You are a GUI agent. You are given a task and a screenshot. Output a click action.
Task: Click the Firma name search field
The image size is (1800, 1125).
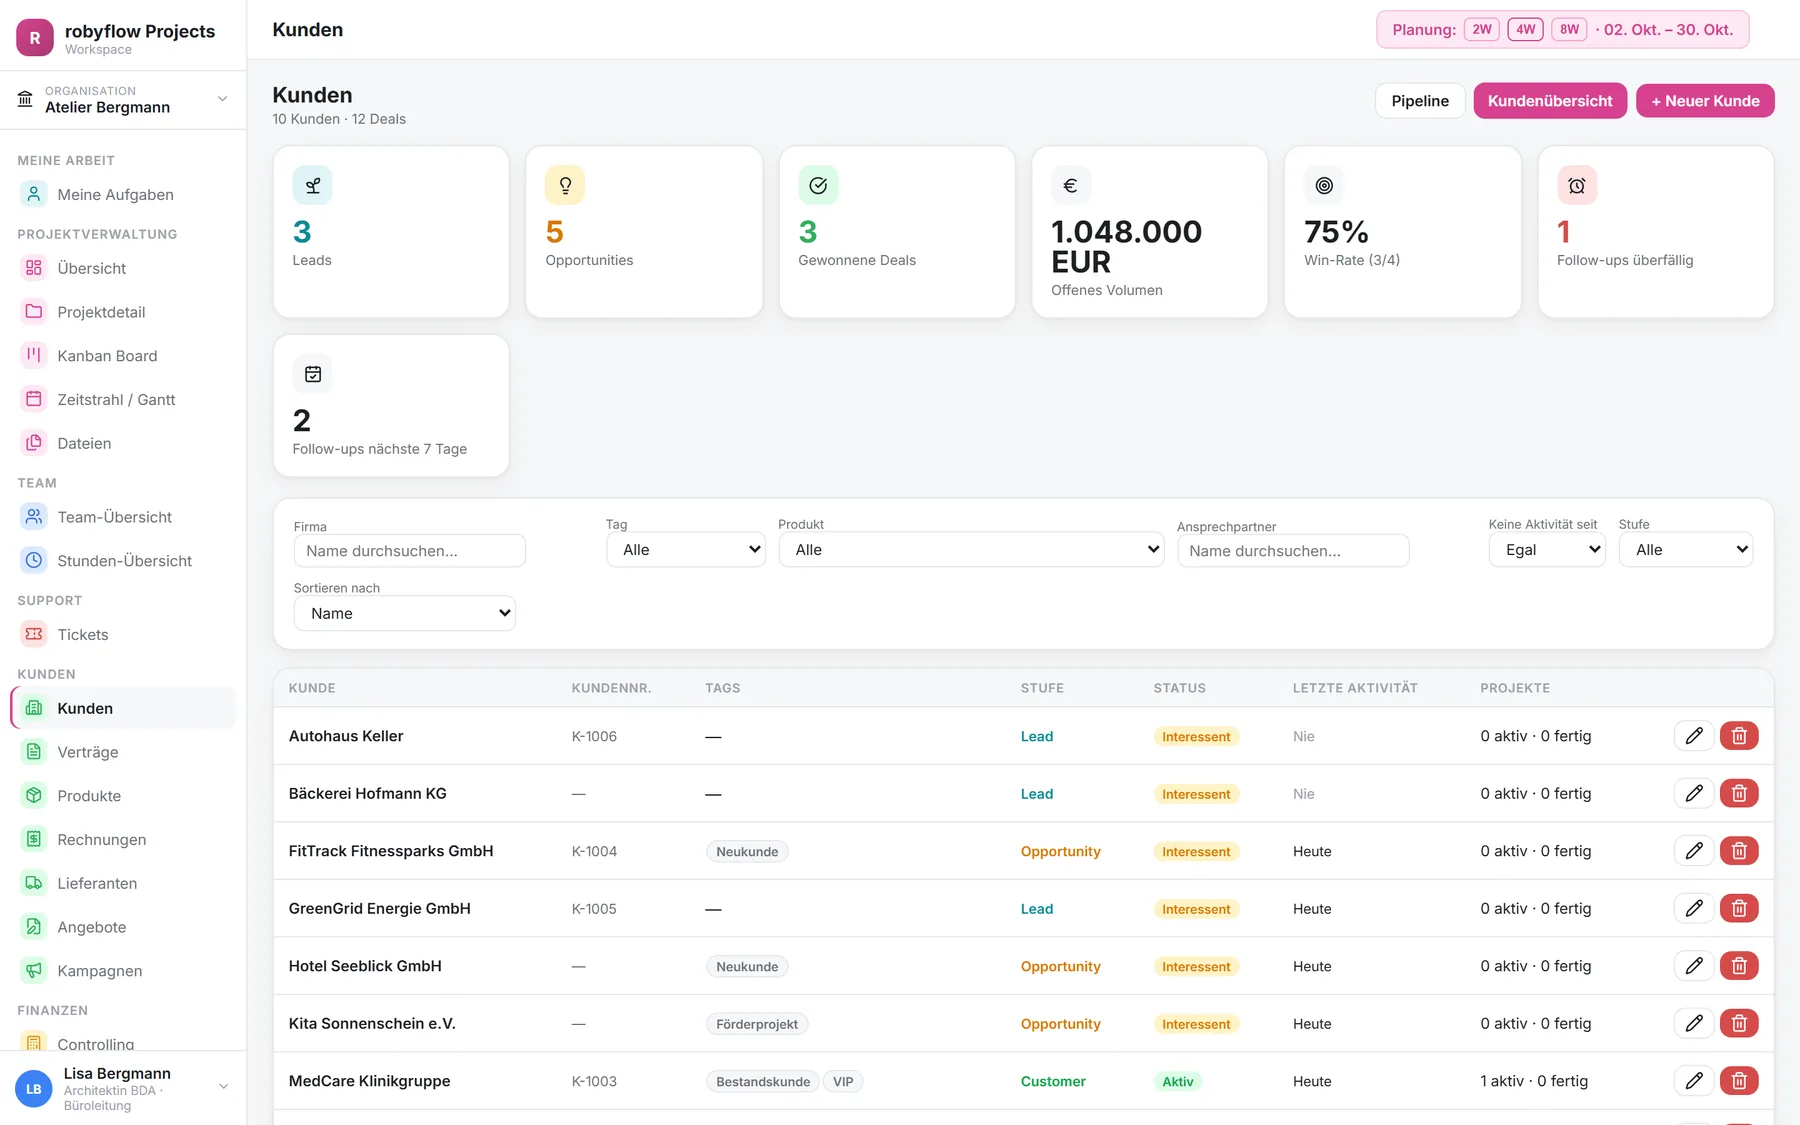410,551
